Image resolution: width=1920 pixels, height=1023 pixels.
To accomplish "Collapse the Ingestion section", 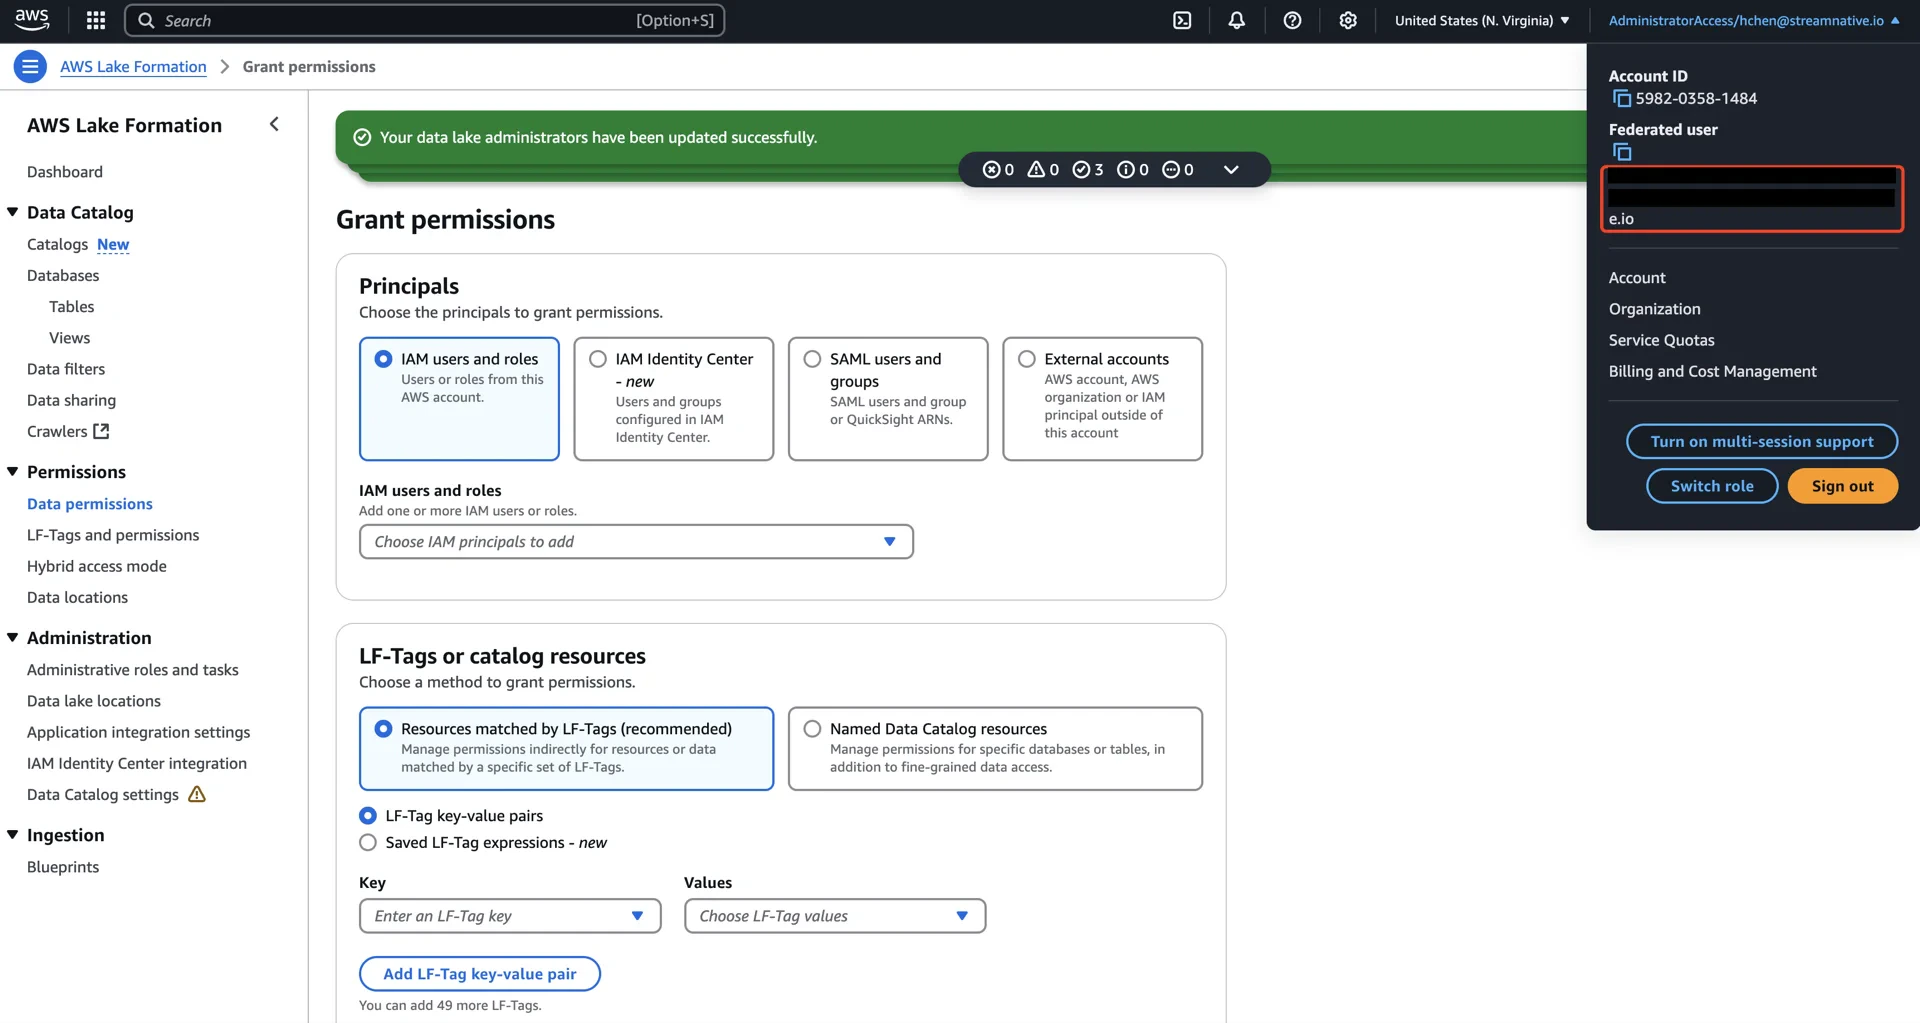I will point(13,834).
